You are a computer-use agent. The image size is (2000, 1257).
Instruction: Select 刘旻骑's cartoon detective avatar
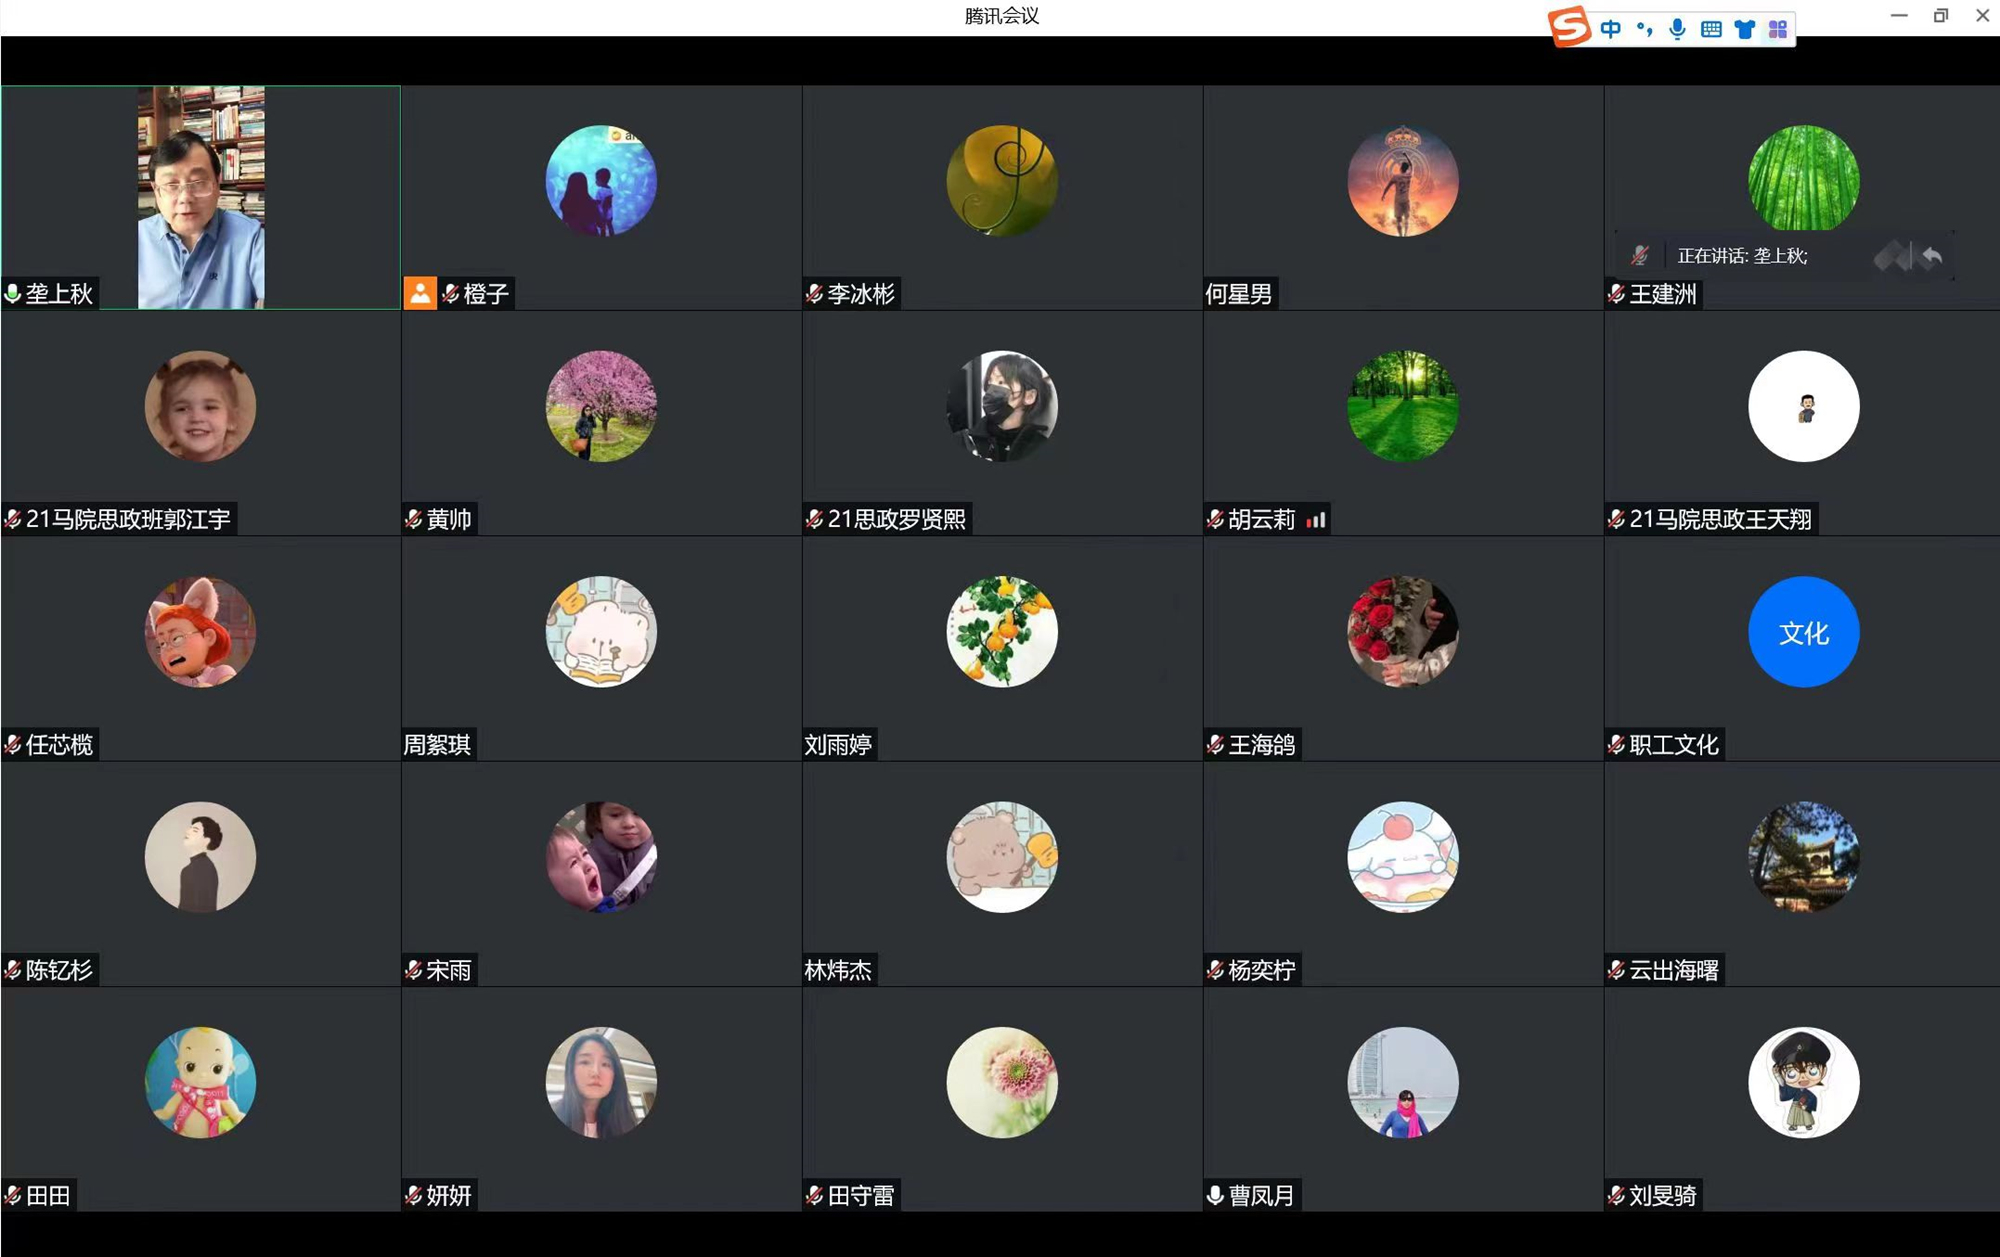[1804, 1082]
